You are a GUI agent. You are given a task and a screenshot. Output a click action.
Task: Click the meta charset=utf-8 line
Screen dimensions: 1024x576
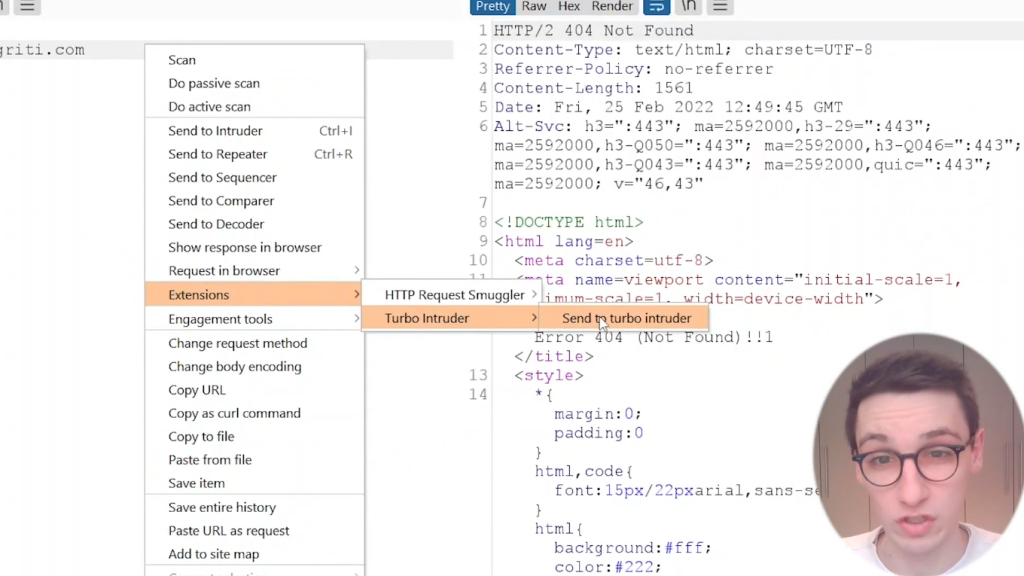(614, 261)
